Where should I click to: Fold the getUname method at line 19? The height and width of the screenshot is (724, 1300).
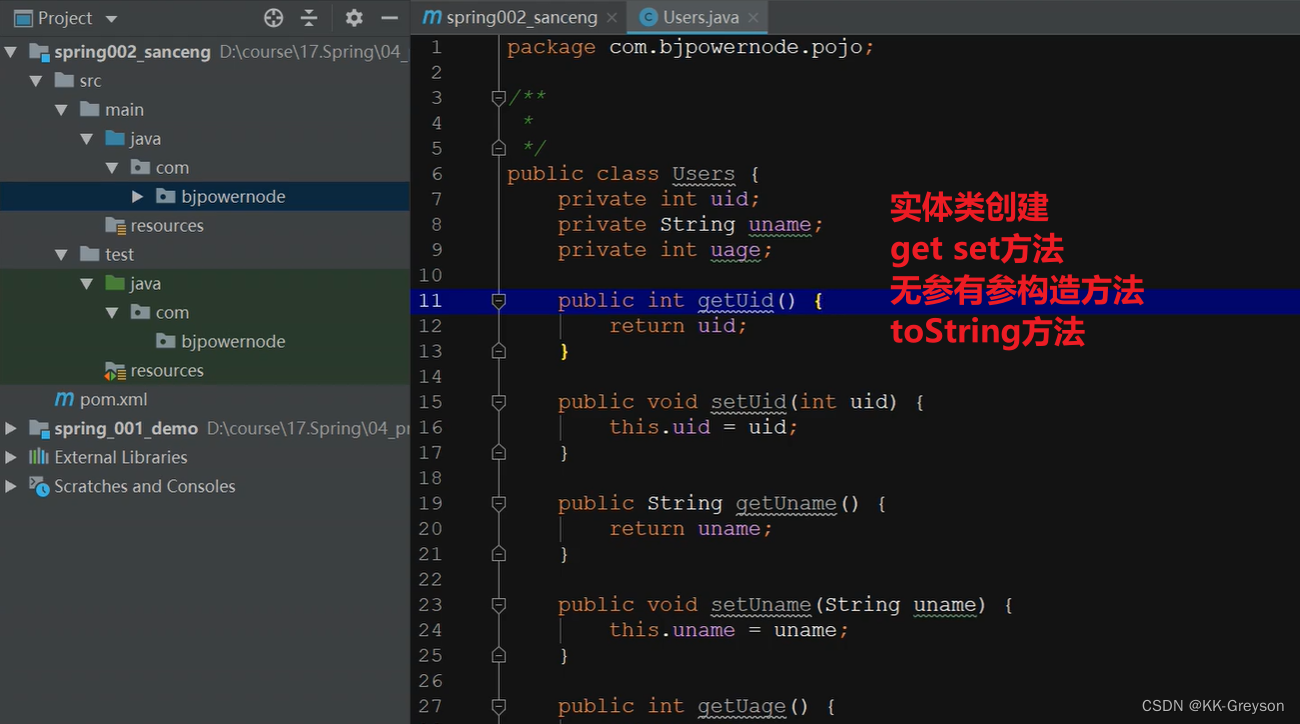[498, 503]
